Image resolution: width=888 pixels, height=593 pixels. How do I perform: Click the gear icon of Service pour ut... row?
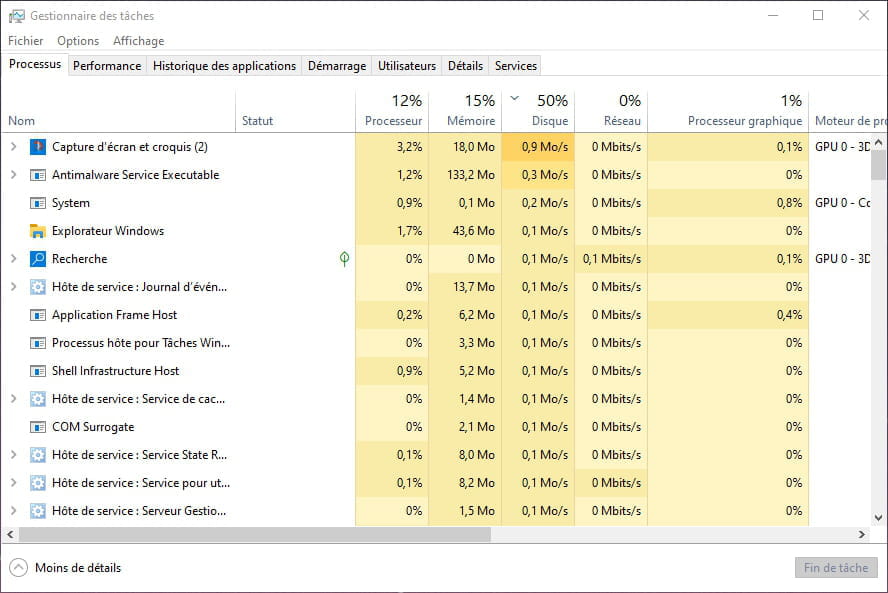coord(37,483)
